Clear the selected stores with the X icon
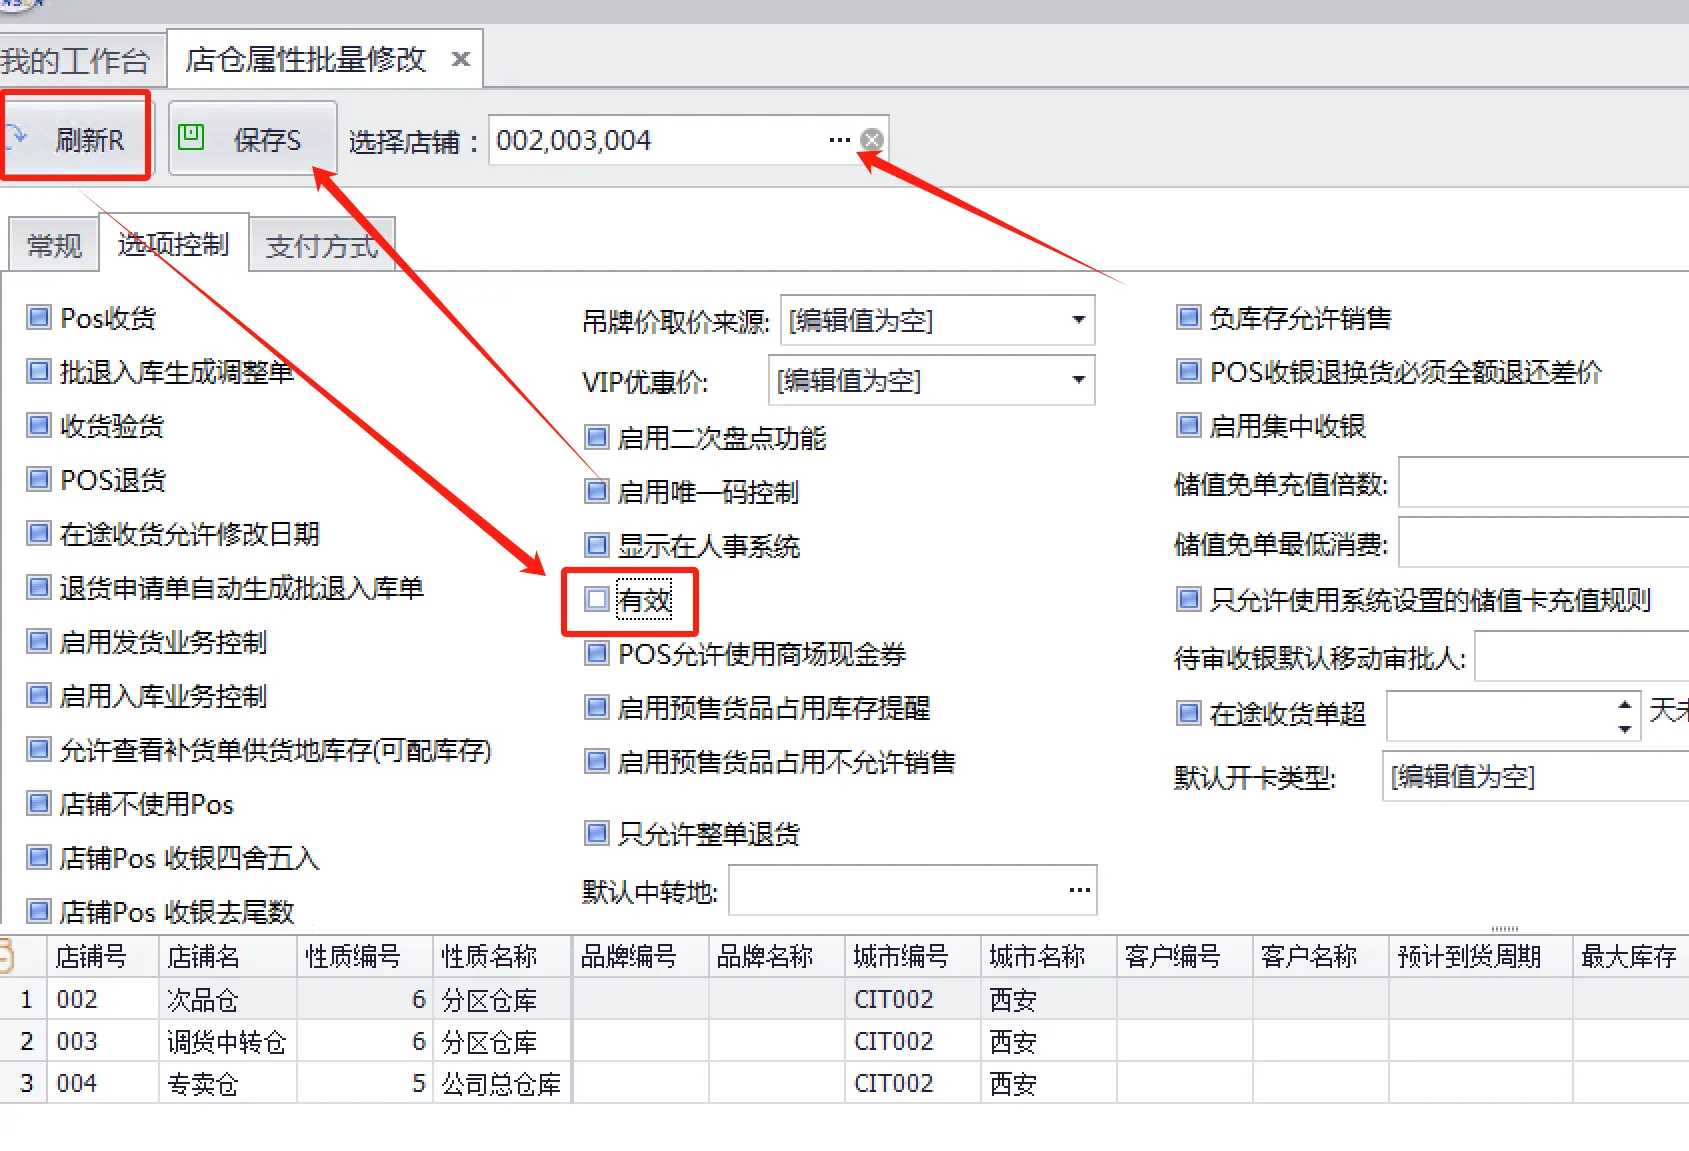This screenshot has width=1689, height=1151. (872, 140)
